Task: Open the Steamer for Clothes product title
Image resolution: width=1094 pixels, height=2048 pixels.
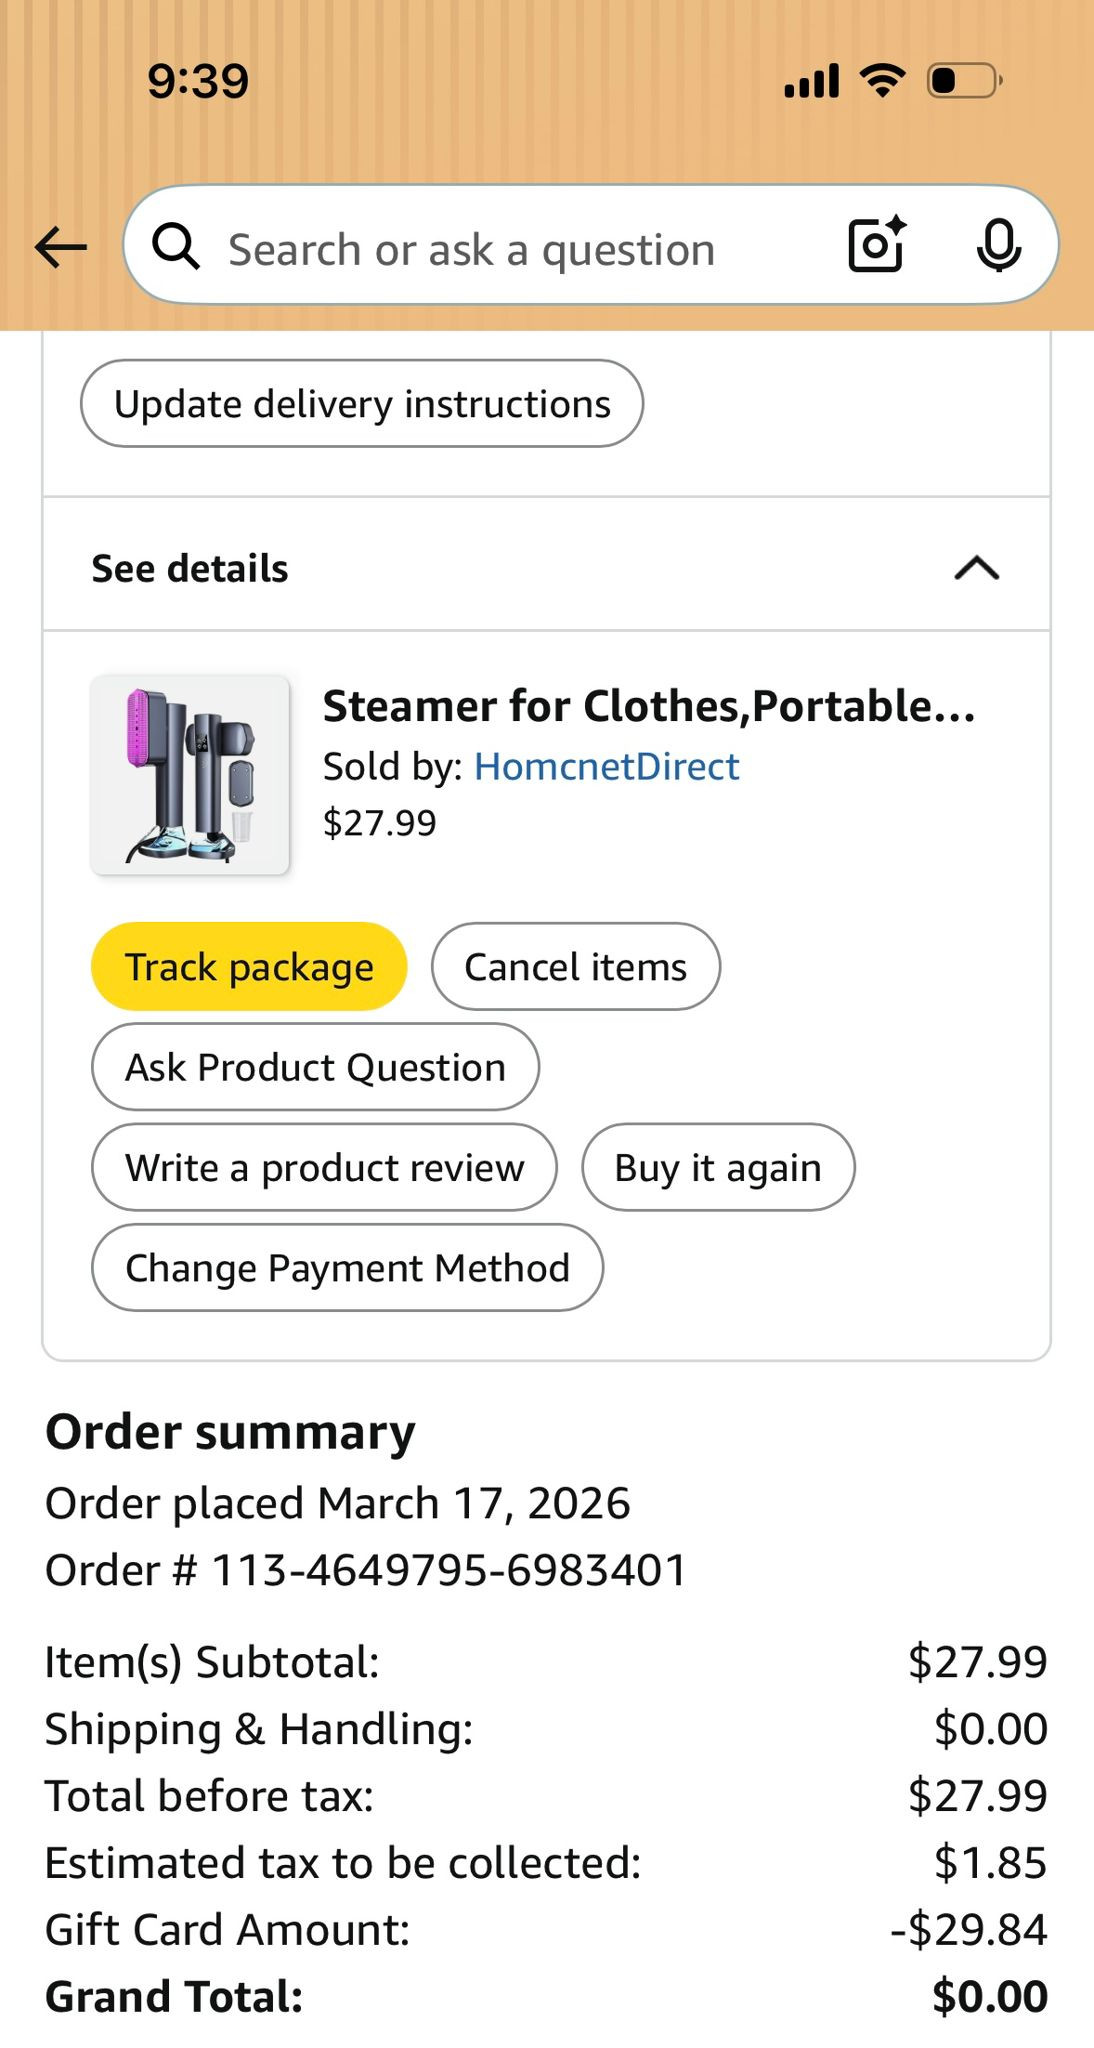Action: pyautogui.click(x=648, y=707)
